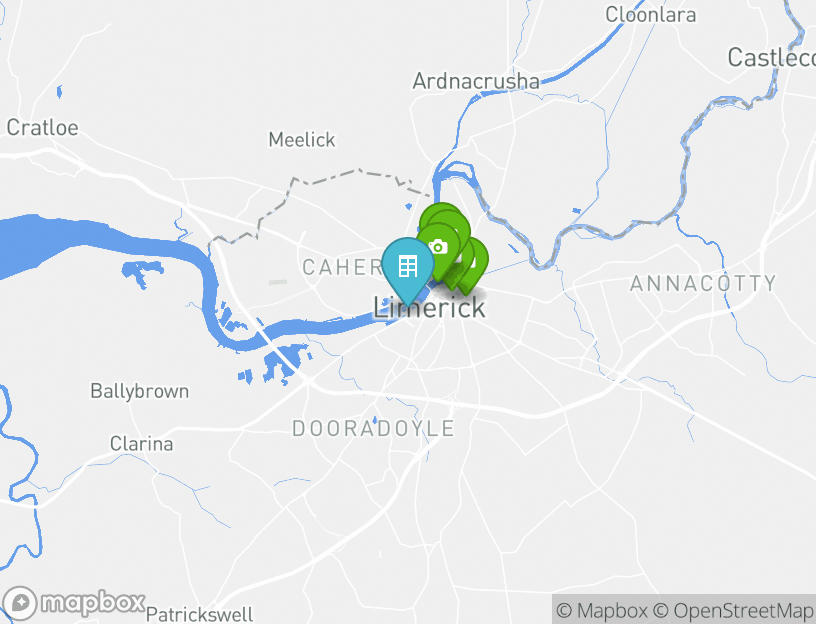This screenshot has width=816, height=624.
Task: Click the Meelick label on the map
Action: point(302,139)
